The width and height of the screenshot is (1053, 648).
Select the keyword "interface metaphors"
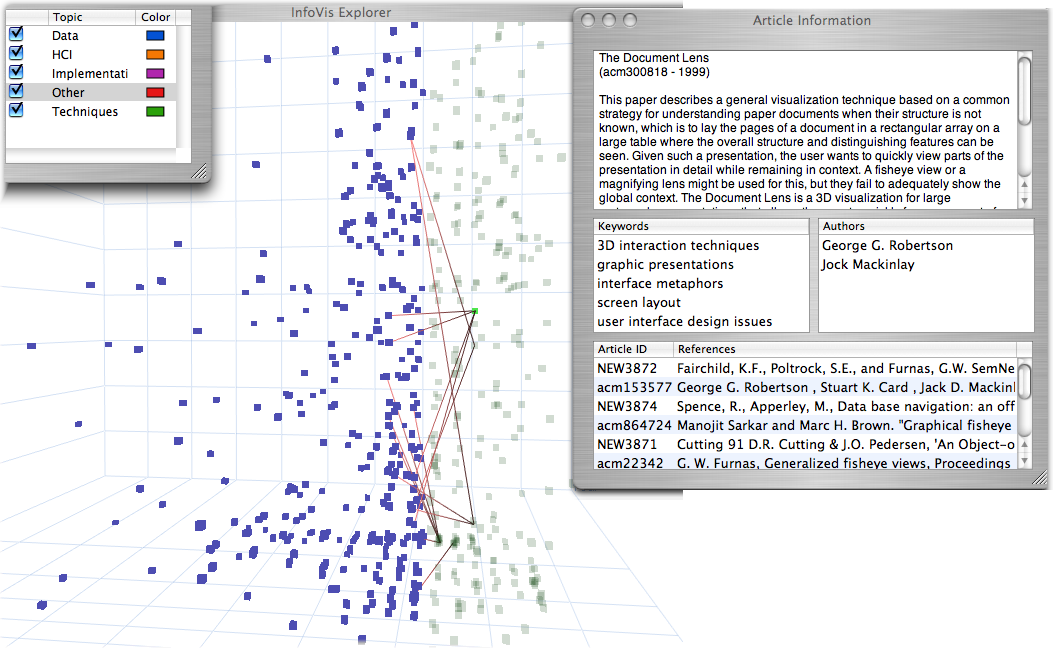click(x=662, y=284)
